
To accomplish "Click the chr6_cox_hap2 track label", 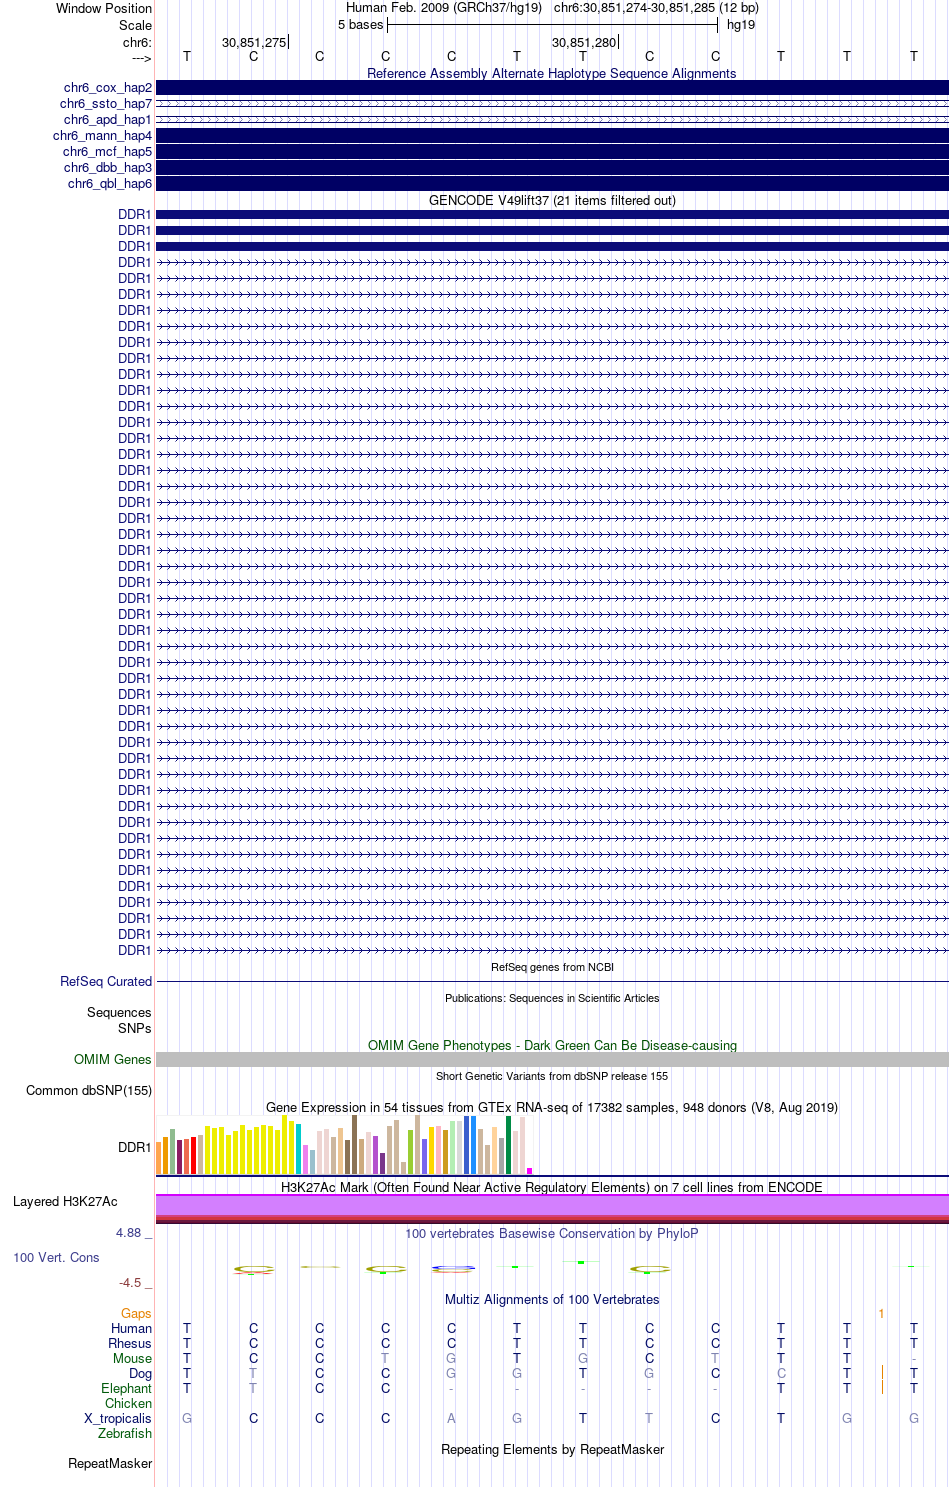I will [x=108, y=88].
